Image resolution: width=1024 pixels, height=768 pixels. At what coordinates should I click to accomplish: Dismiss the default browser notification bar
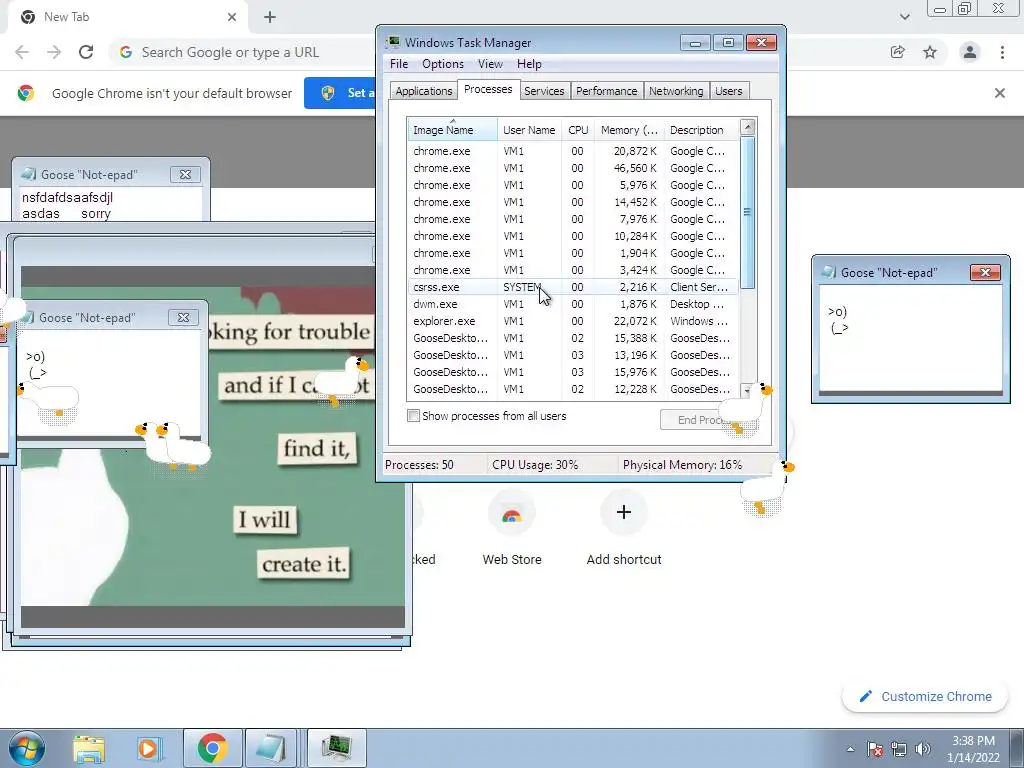(1000, 93)
